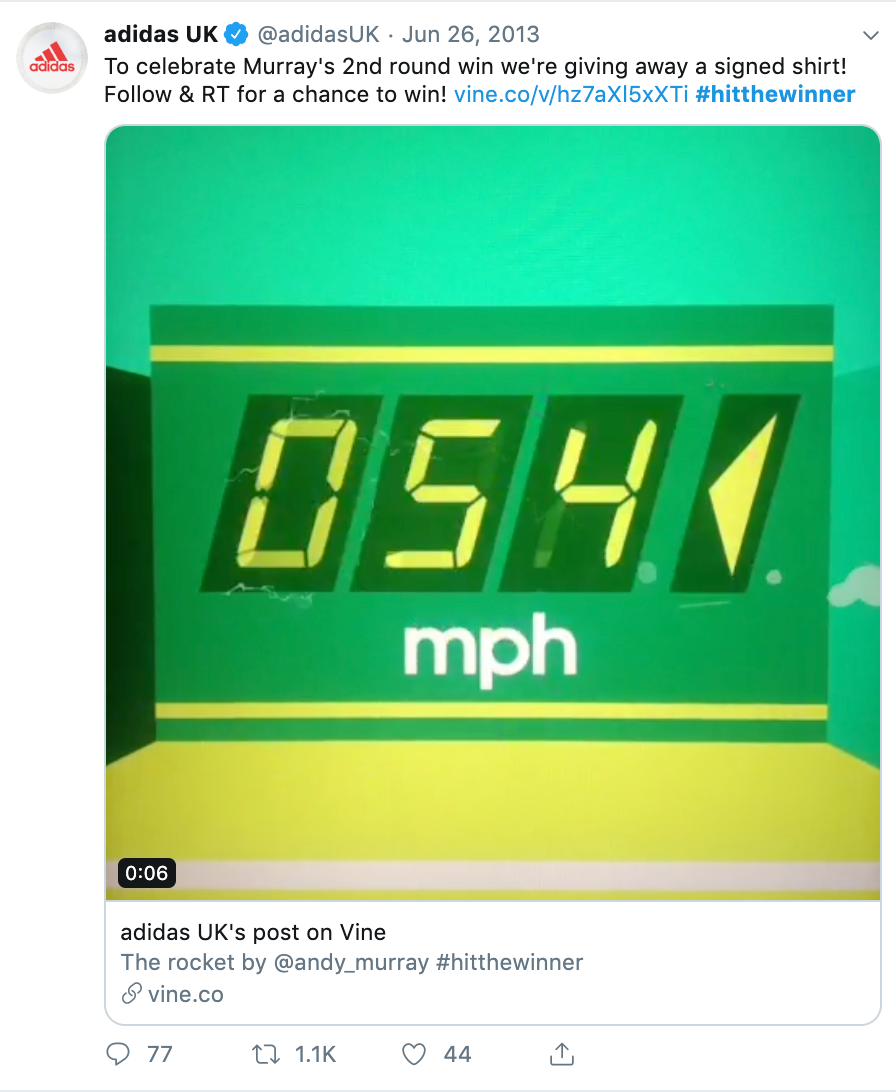Viewport: 896px width, 1092px height.
Task: Click the vine.co domain text in the card
Action: 186,994
